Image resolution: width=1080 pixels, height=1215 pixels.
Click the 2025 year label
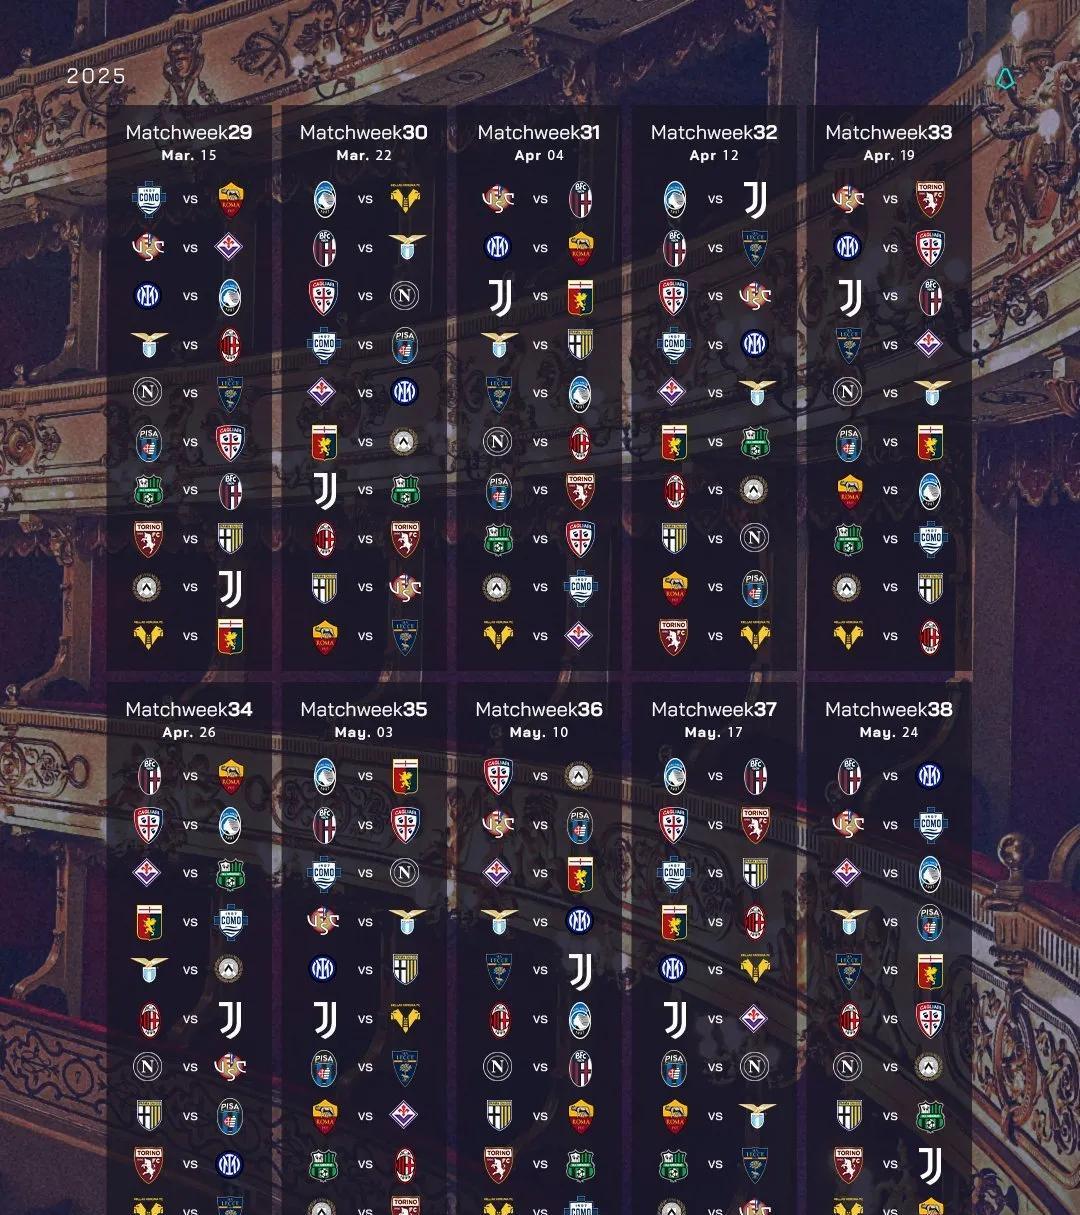coord(96,76)
